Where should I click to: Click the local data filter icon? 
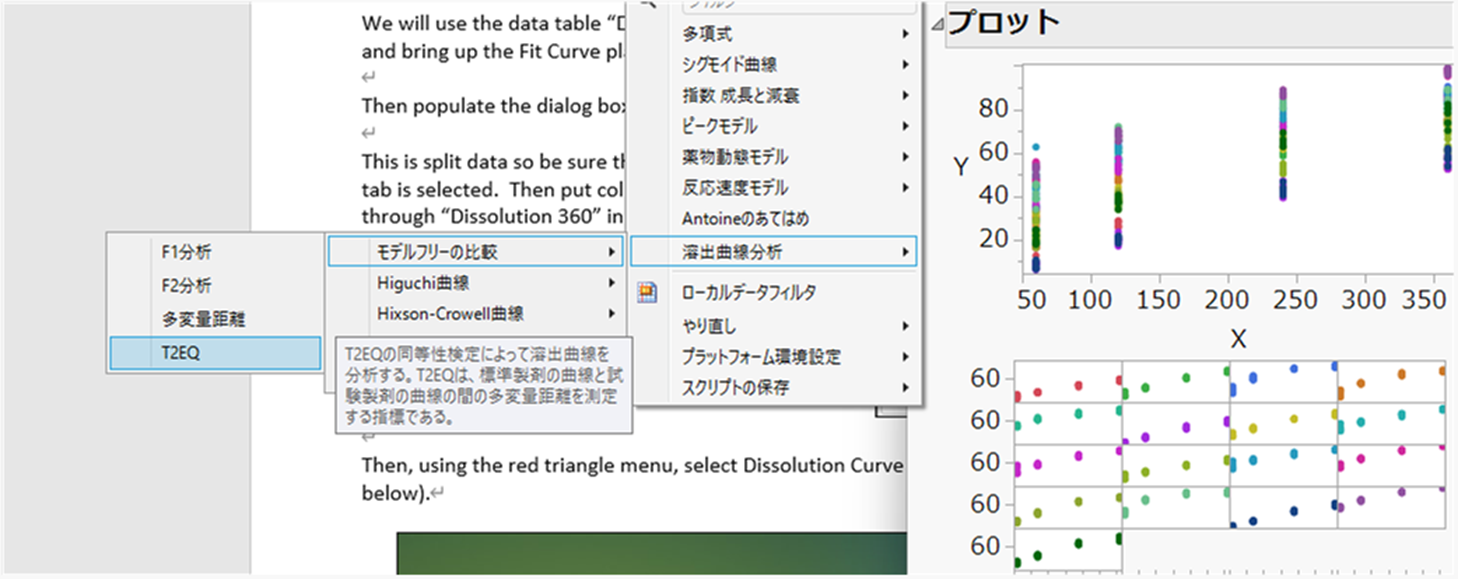pyautogui.click(x=648, y=293)
